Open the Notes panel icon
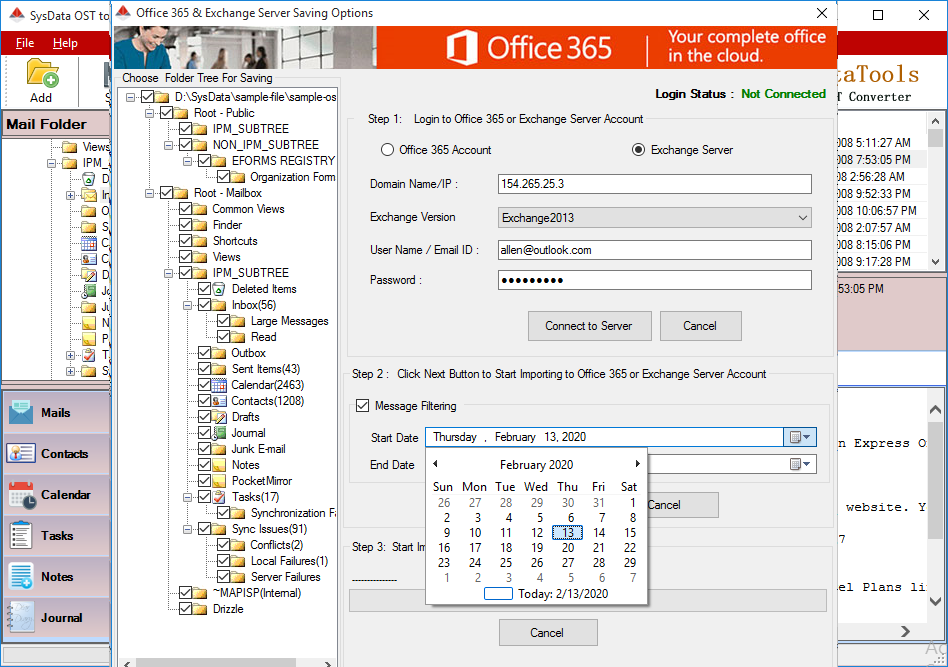The image size is (948, 667). coord(21,576)
